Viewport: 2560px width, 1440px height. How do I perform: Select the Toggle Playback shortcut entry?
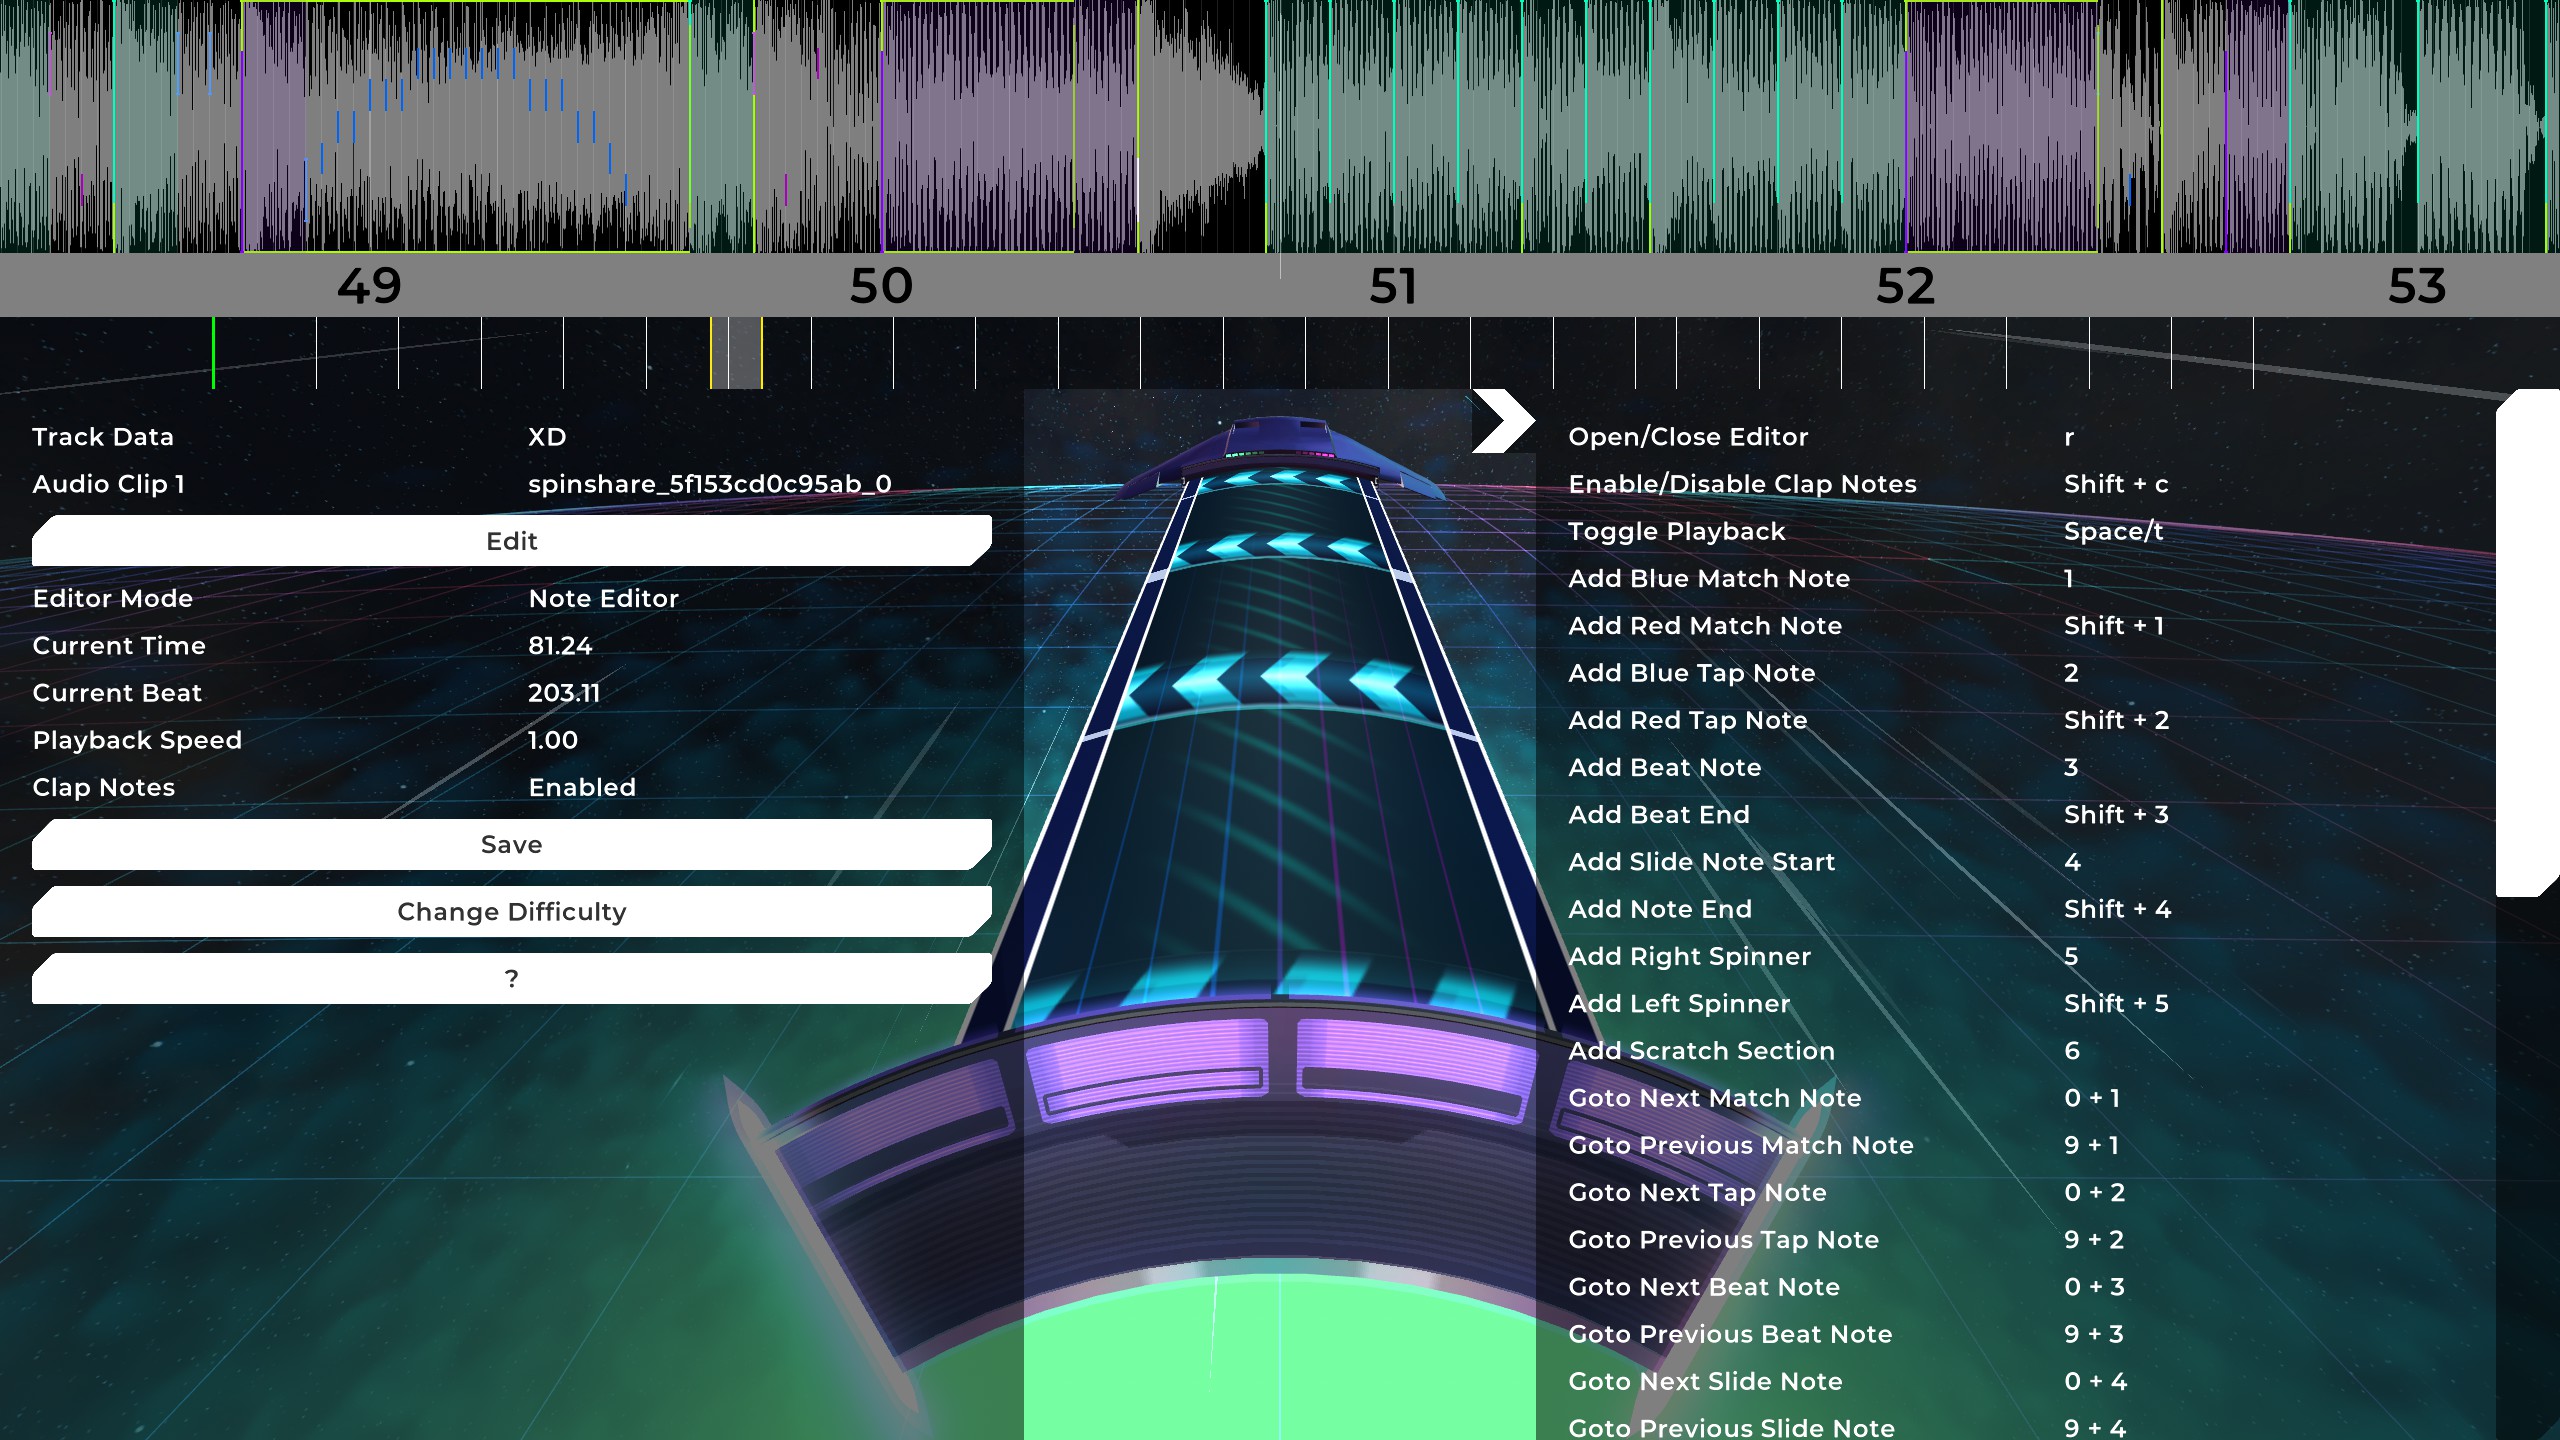pos(1676,532)
